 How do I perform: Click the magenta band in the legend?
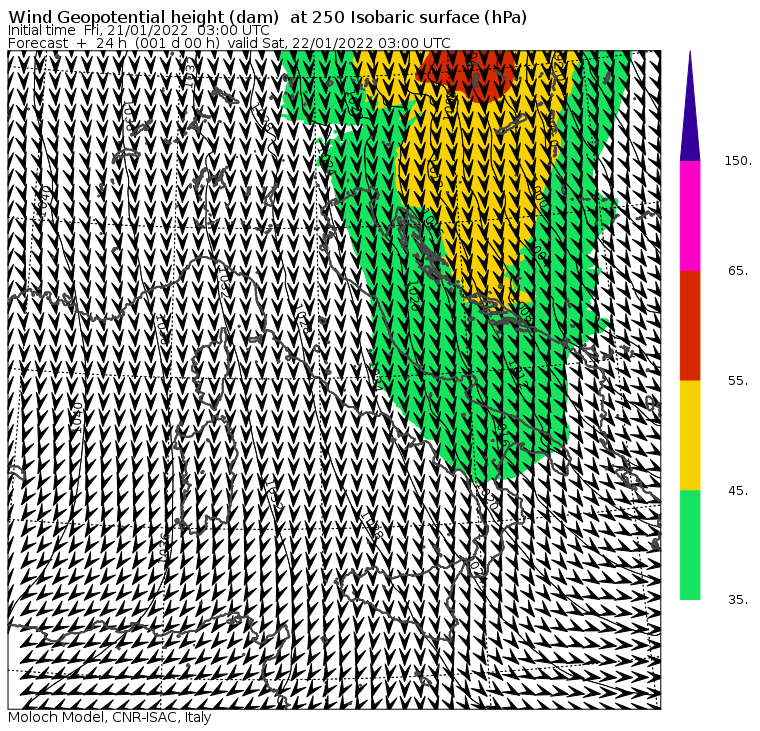690,216
